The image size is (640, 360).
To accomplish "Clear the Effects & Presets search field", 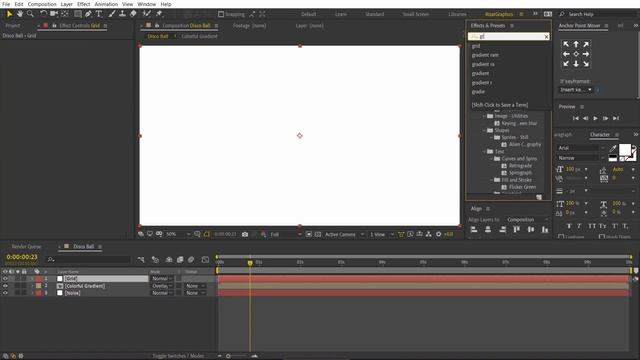I will [x=547, y=37].
